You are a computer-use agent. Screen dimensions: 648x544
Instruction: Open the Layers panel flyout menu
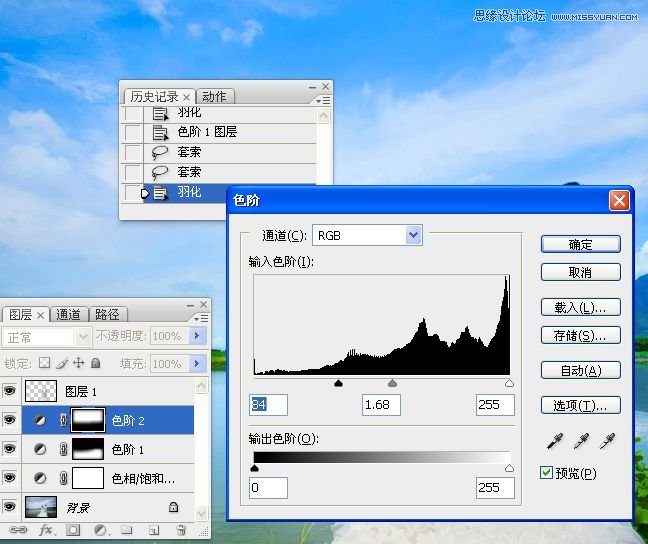coord(201,318)
